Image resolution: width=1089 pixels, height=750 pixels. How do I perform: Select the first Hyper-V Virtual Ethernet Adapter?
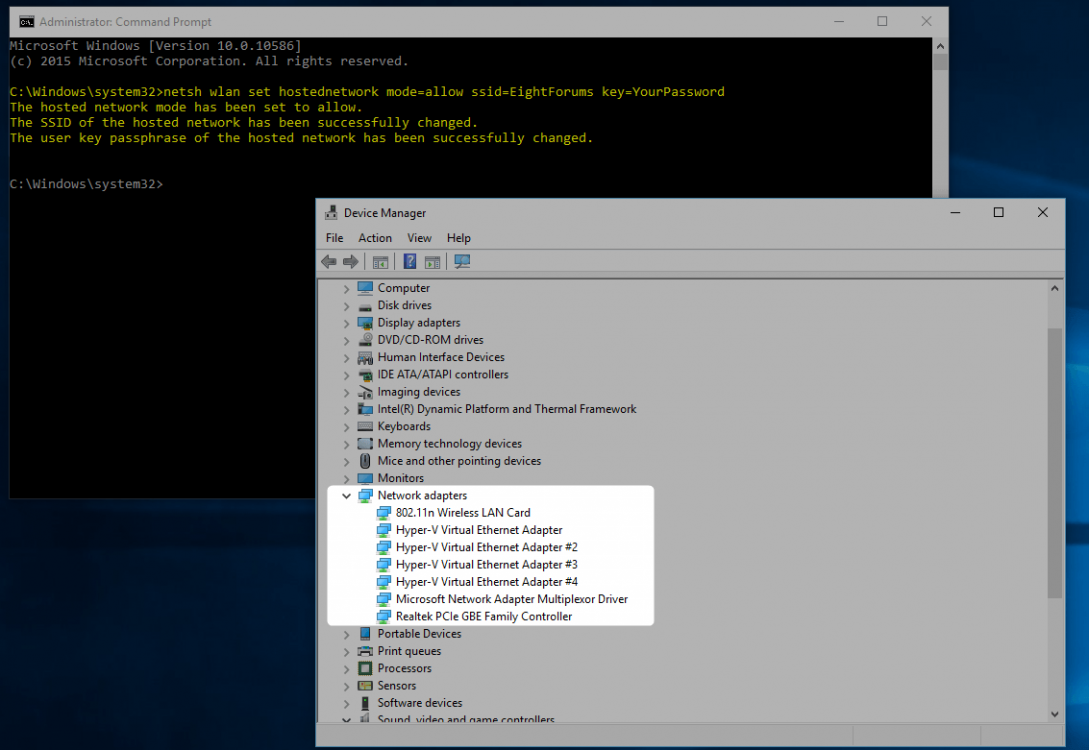(479, 530)
